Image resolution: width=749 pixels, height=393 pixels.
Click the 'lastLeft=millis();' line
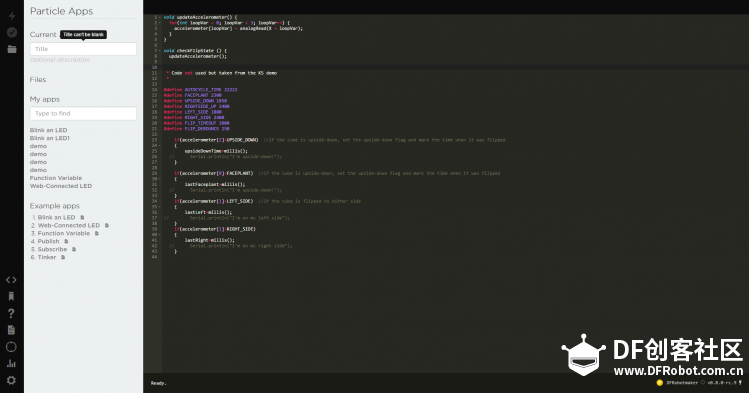pos(208,212)
